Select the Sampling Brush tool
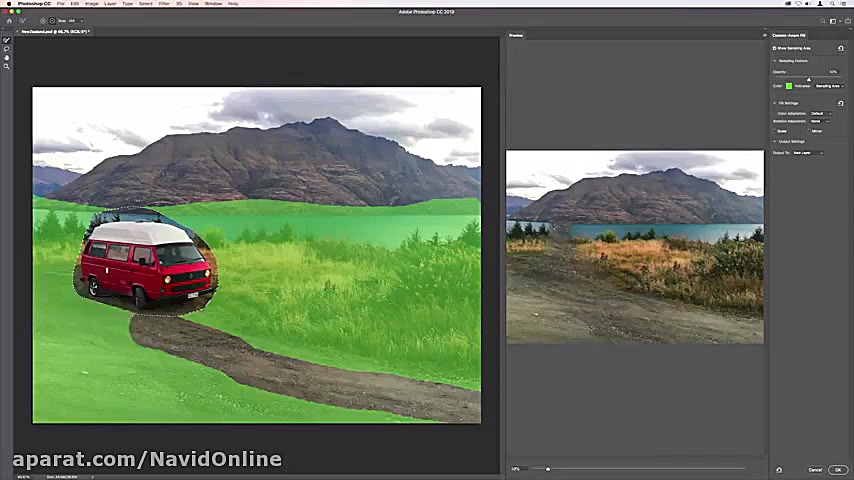 (7, 40)
